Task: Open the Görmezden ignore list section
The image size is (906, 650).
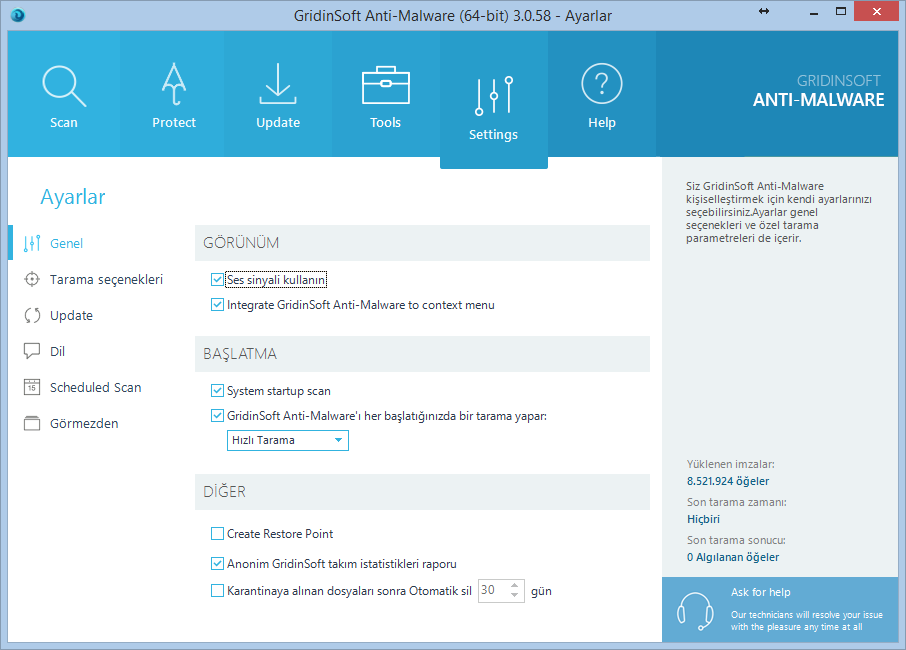Action: coord(84,424)
